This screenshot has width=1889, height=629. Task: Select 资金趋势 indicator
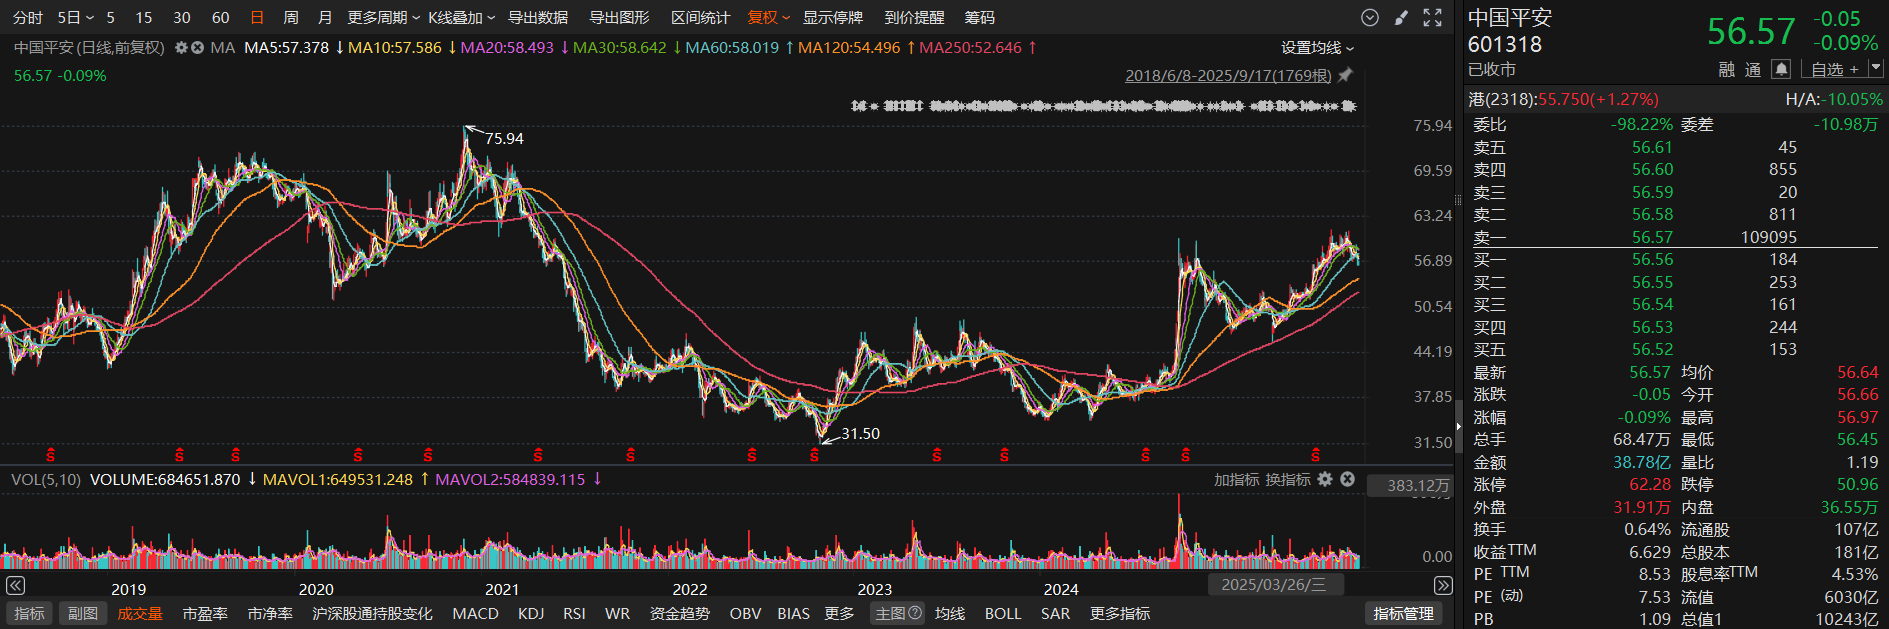click(x=680, y=613)
